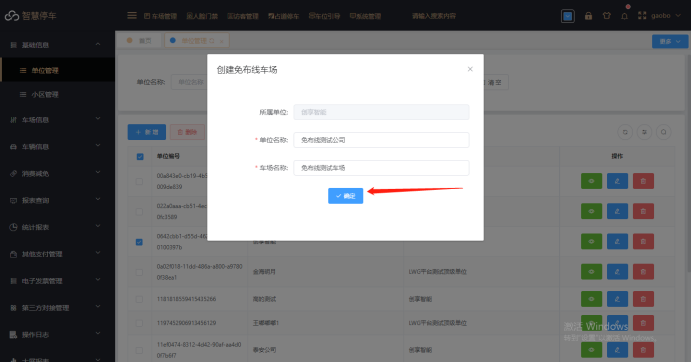The width and height of the screenshot is (692, 363).
Task: Delete the 1181818559415435266 row trash button
Action: tap(643, 299)
